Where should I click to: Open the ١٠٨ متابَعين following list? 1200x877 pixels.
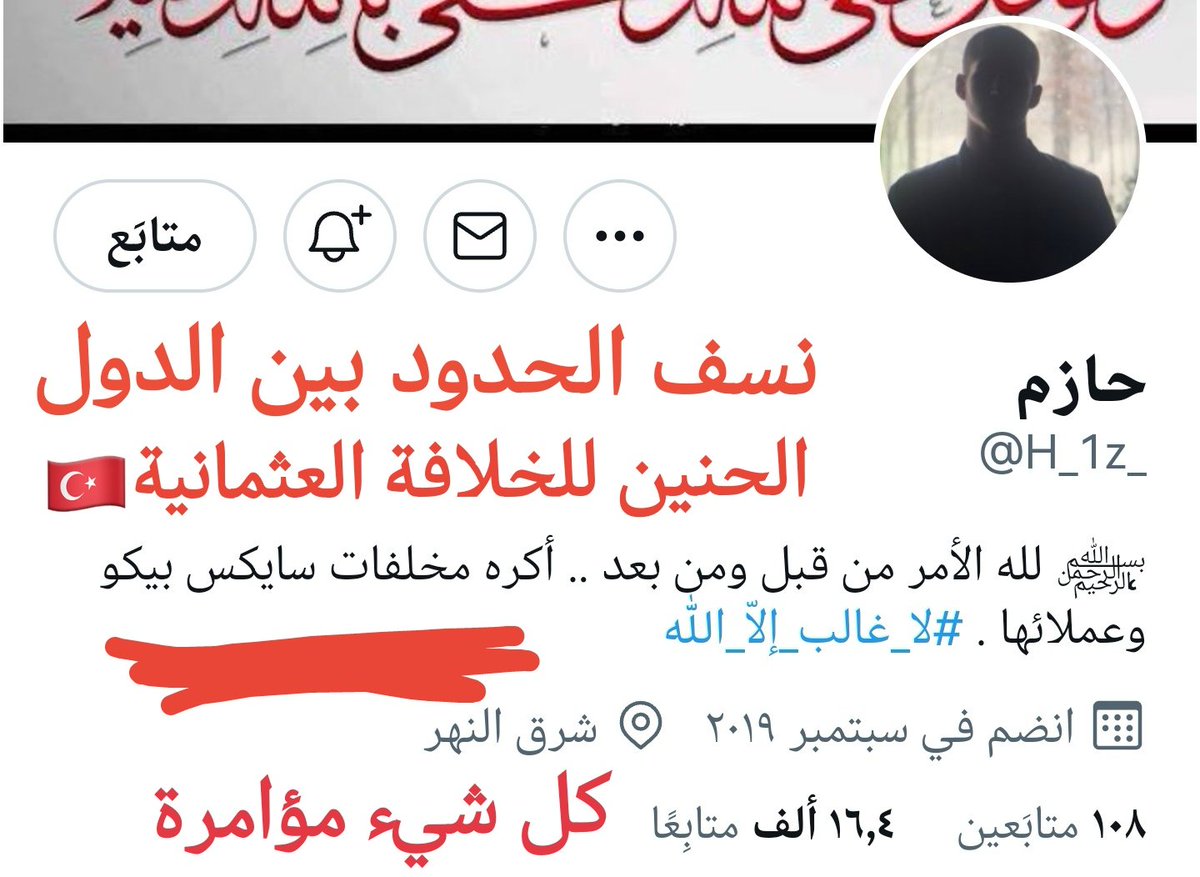[x=1051, y=827]
